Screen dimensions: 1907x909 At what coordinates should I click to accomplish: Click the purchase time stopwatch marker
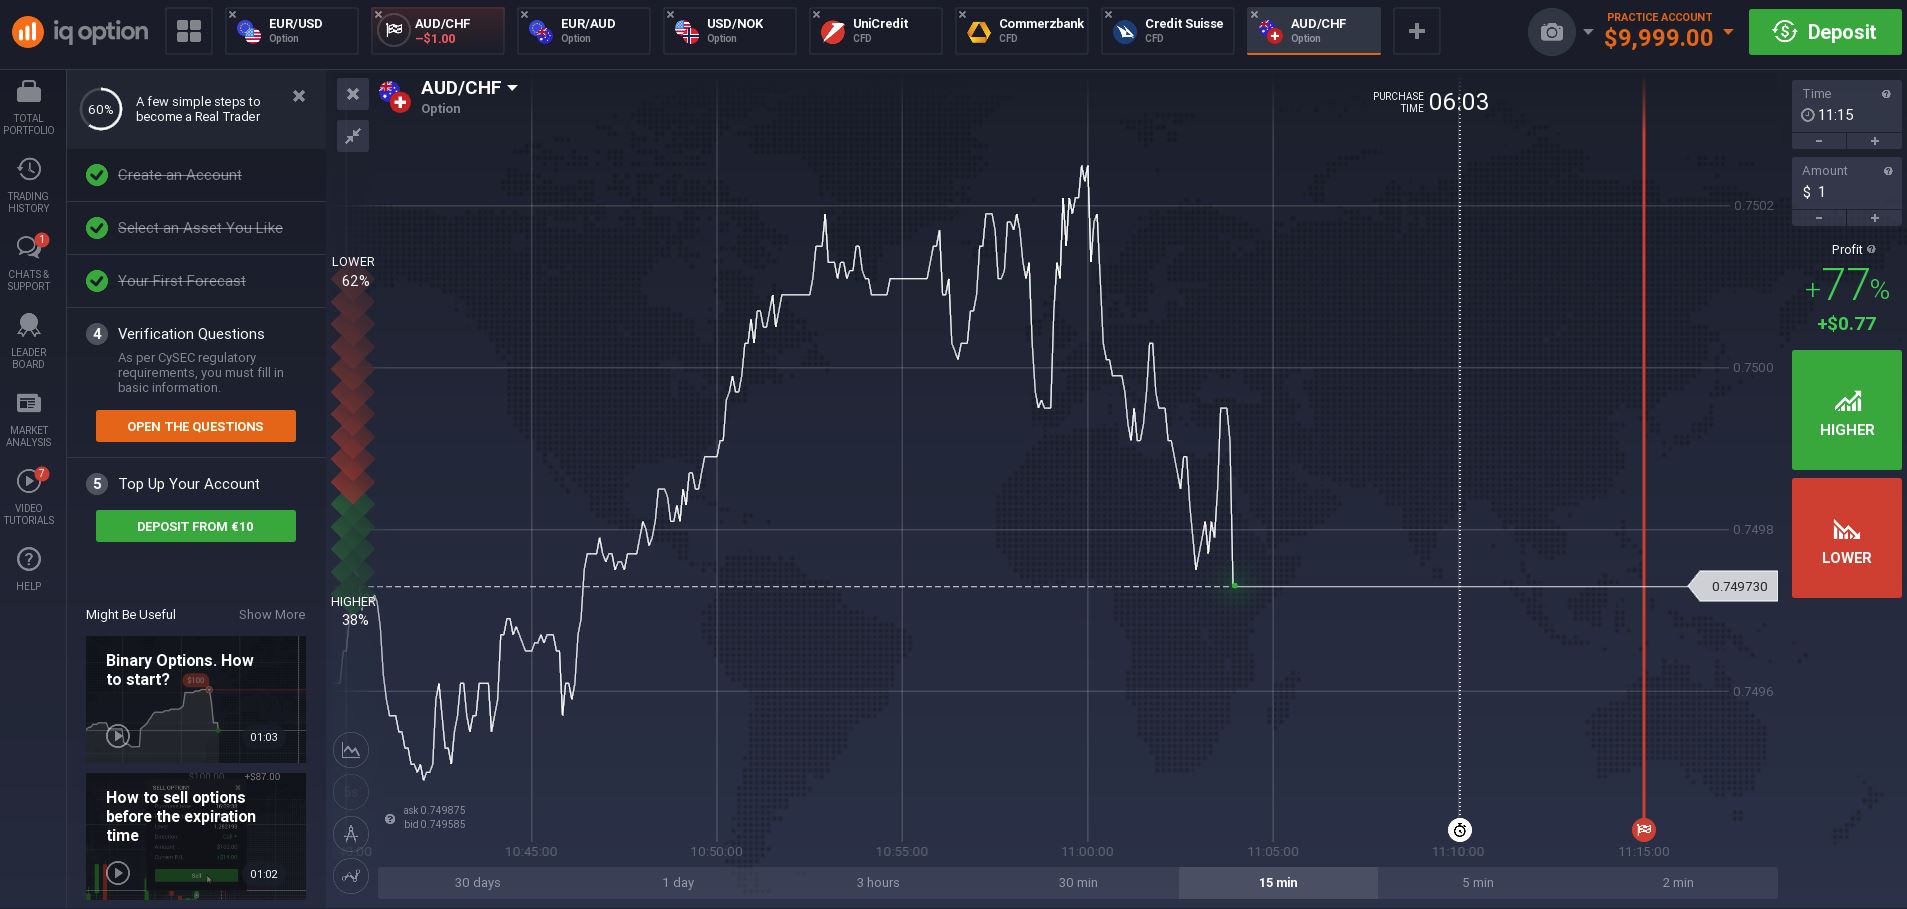[1459, 829]
